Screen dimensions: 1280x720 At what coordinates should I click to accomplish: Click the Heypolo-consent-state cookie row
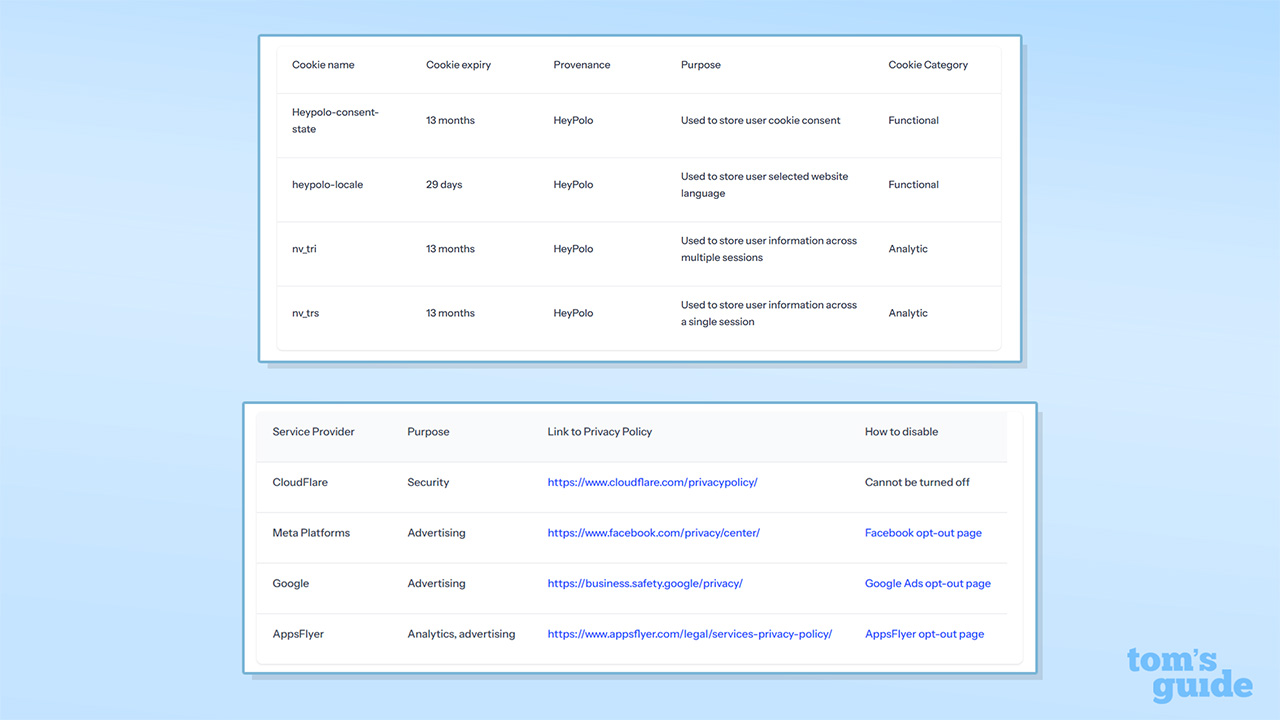pos(335,120)
